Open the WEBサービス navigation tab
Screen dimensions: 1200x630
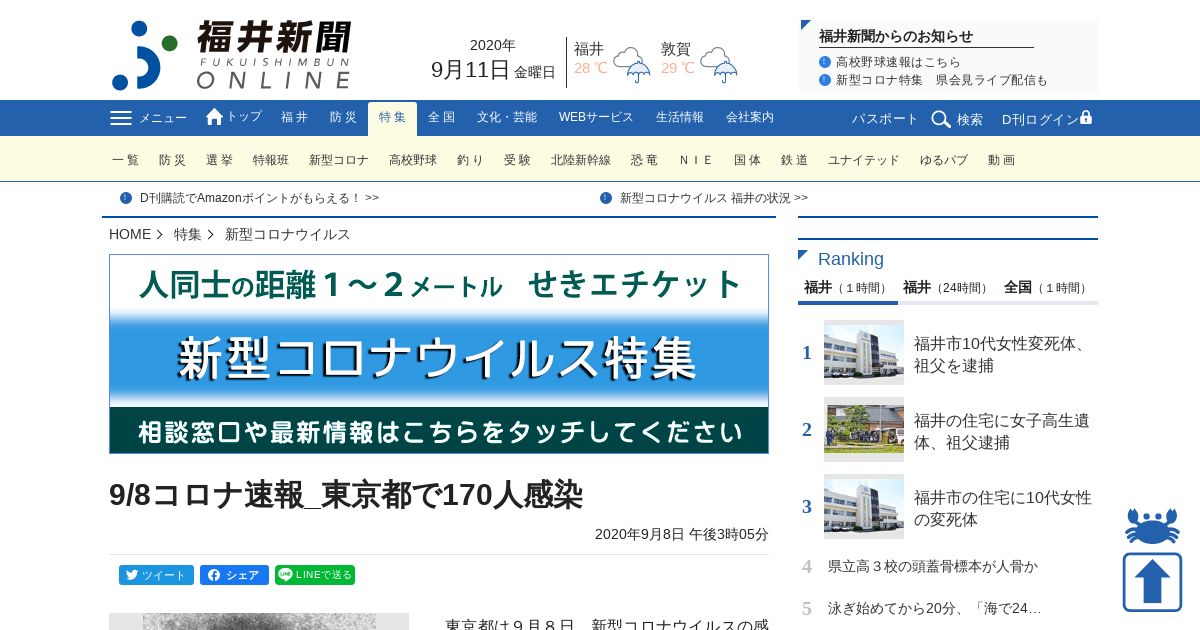point(596,118)
